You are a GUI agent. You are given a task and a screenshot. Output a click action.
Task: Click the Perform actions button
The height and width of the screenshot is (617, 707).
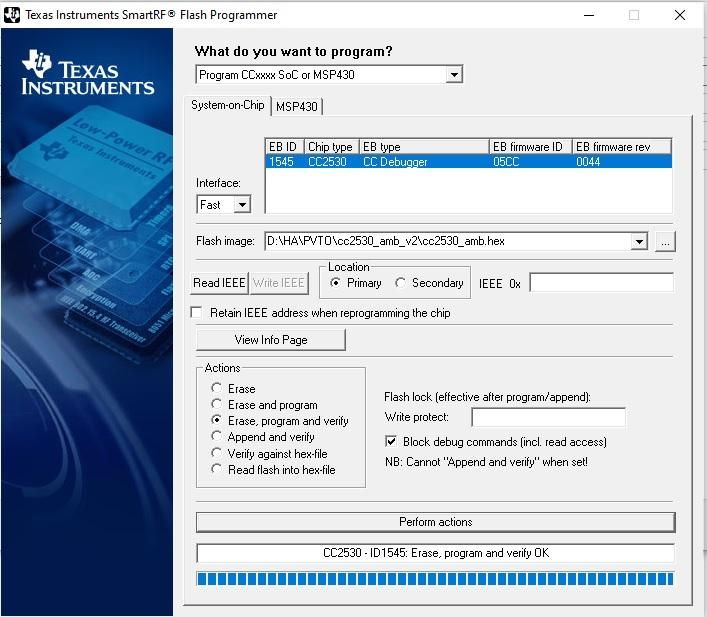436,522
